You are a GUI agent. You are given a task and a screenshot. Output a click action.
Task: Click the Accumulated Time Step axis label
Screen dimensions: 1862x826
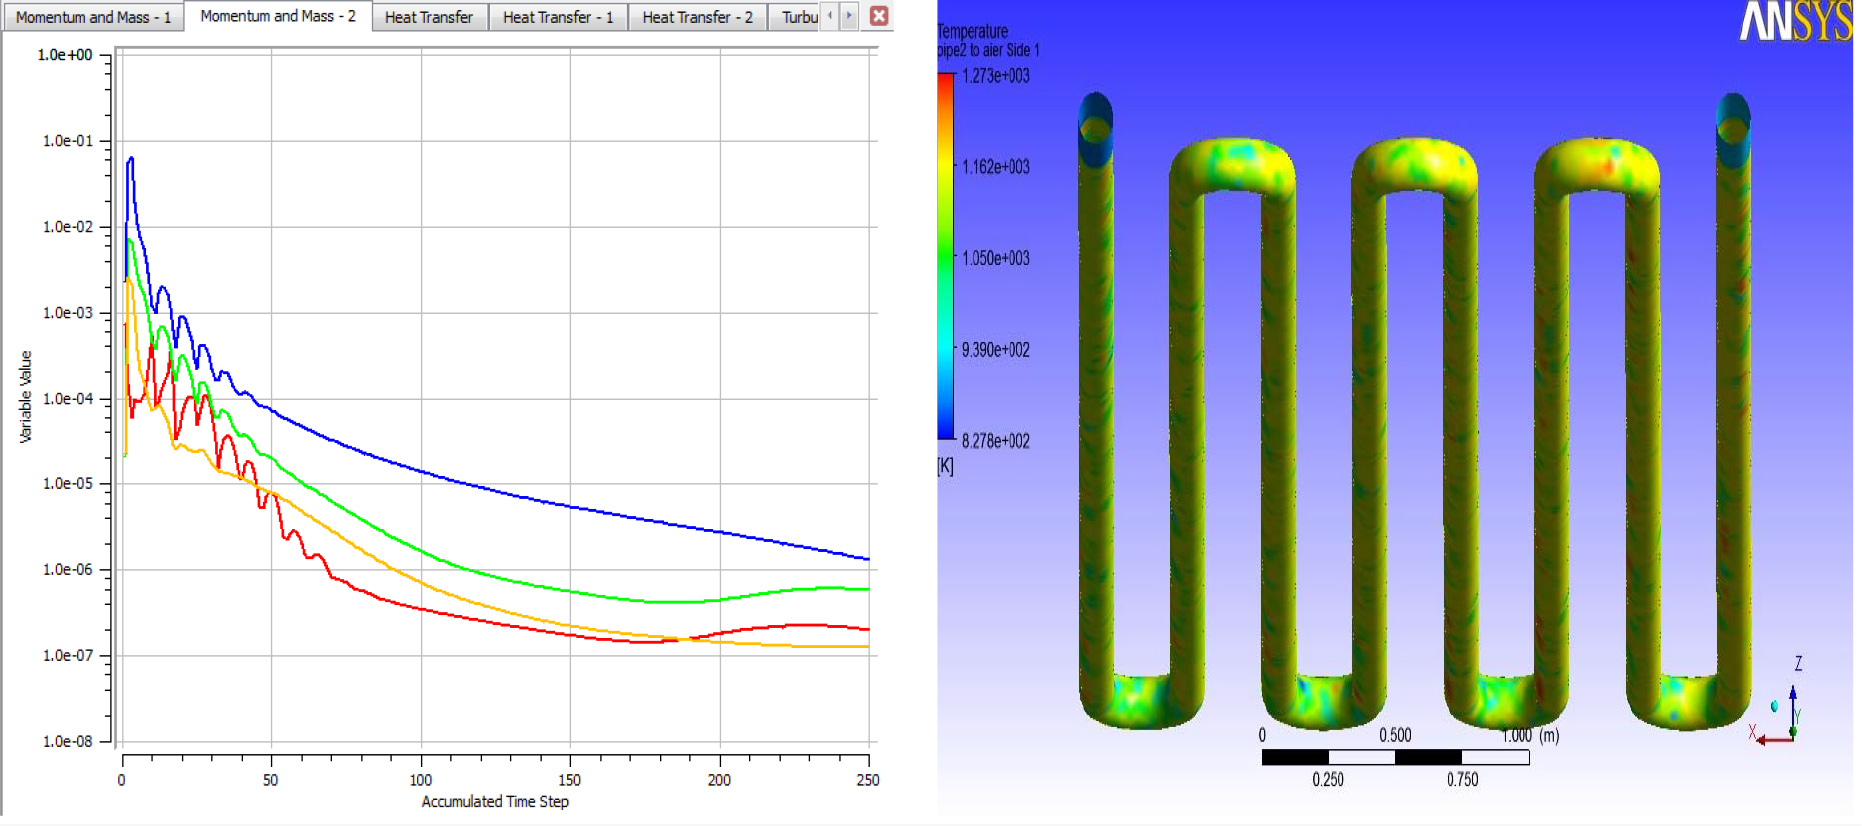pos(494,801)
